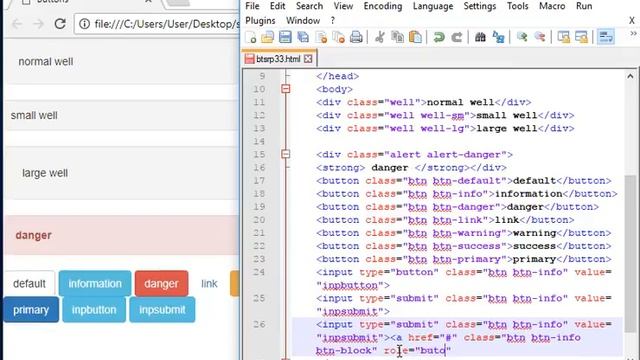Click the inpsubmit button in browser
This screenshot has height=360, width=640.
coord(162,310)
